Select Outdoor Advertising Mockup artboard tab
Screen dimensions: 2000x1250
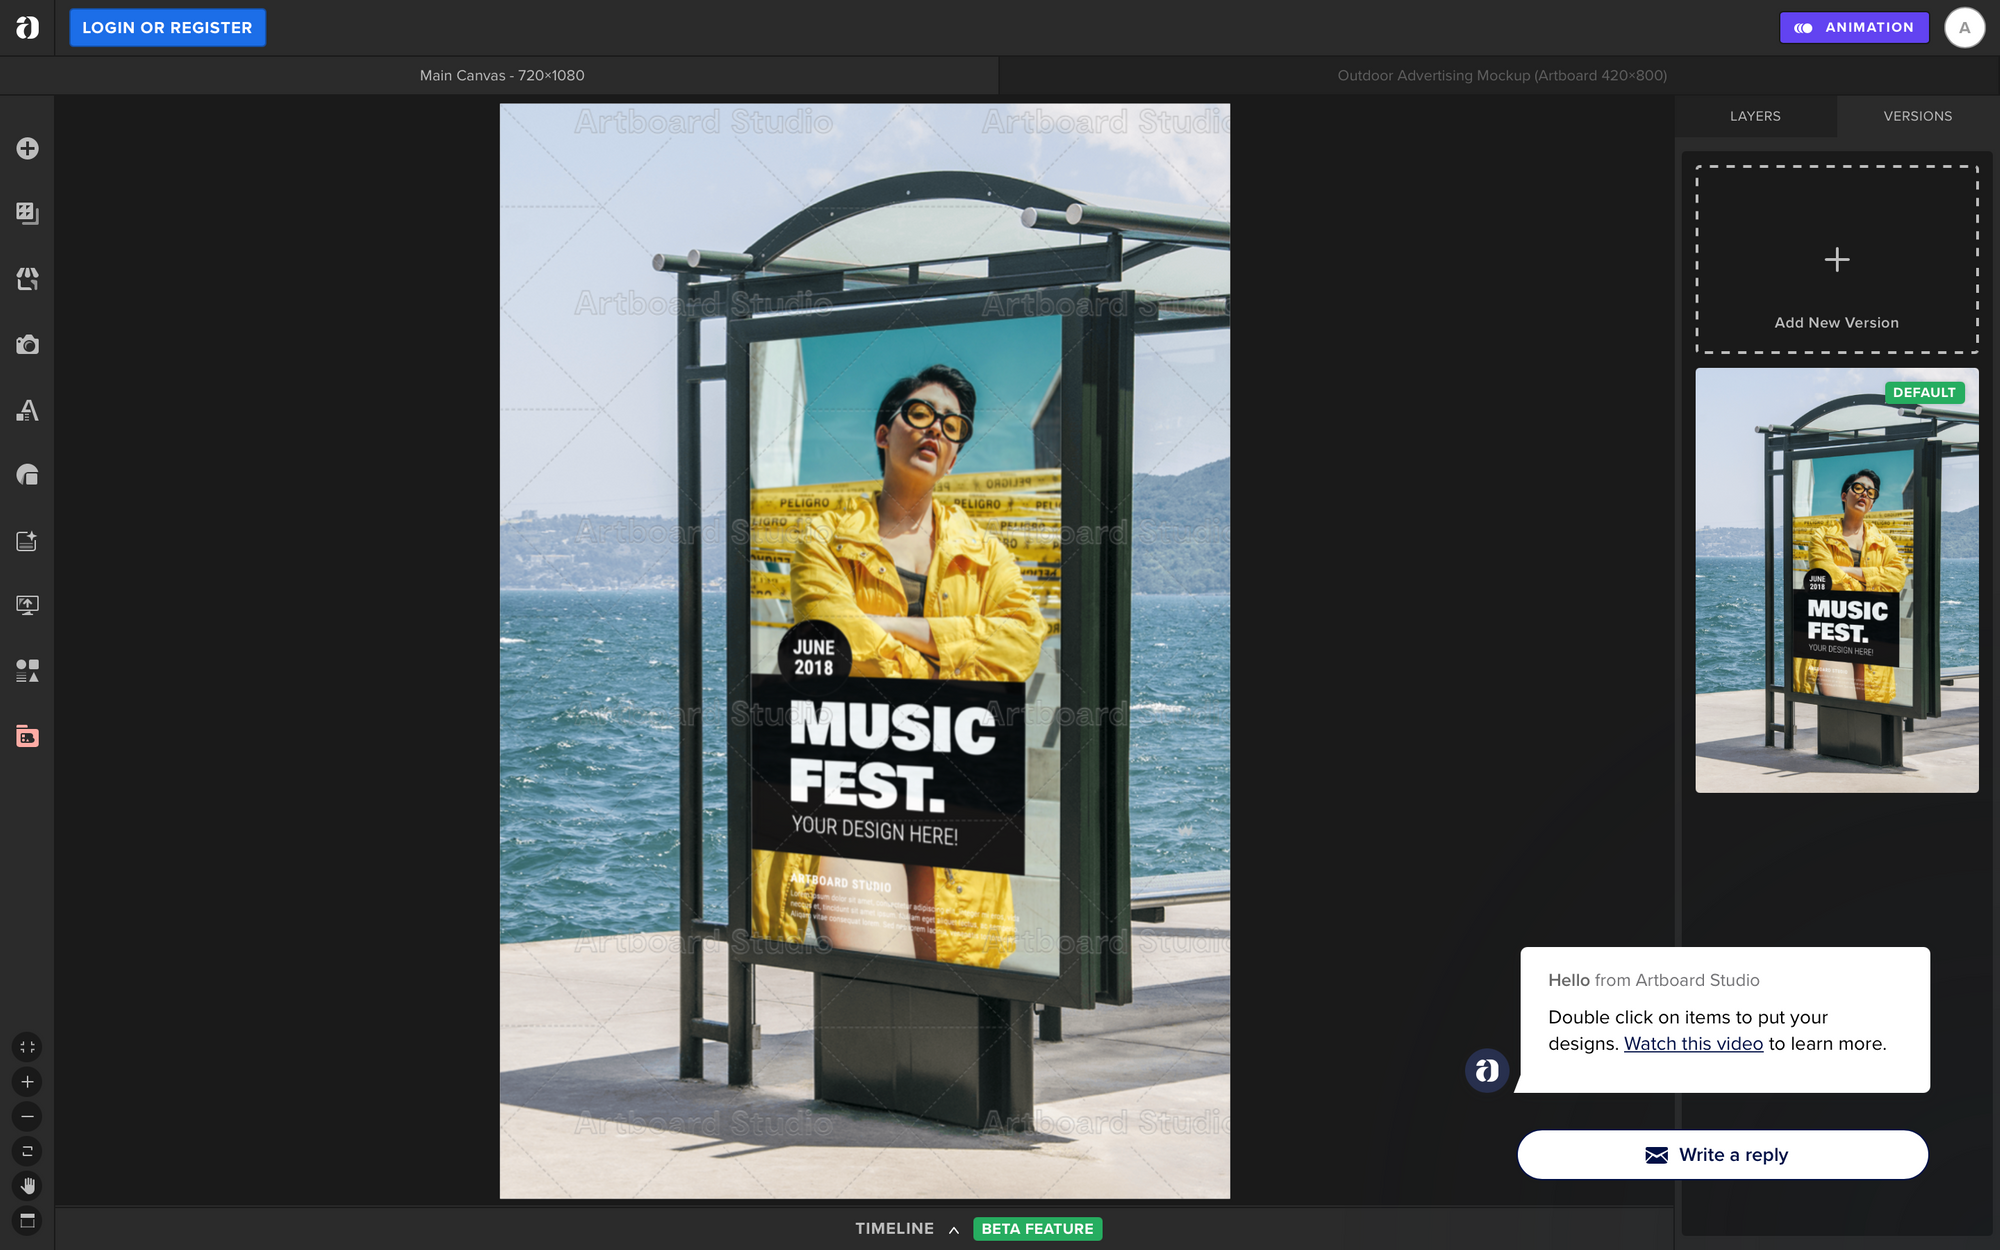(1501, 75)
